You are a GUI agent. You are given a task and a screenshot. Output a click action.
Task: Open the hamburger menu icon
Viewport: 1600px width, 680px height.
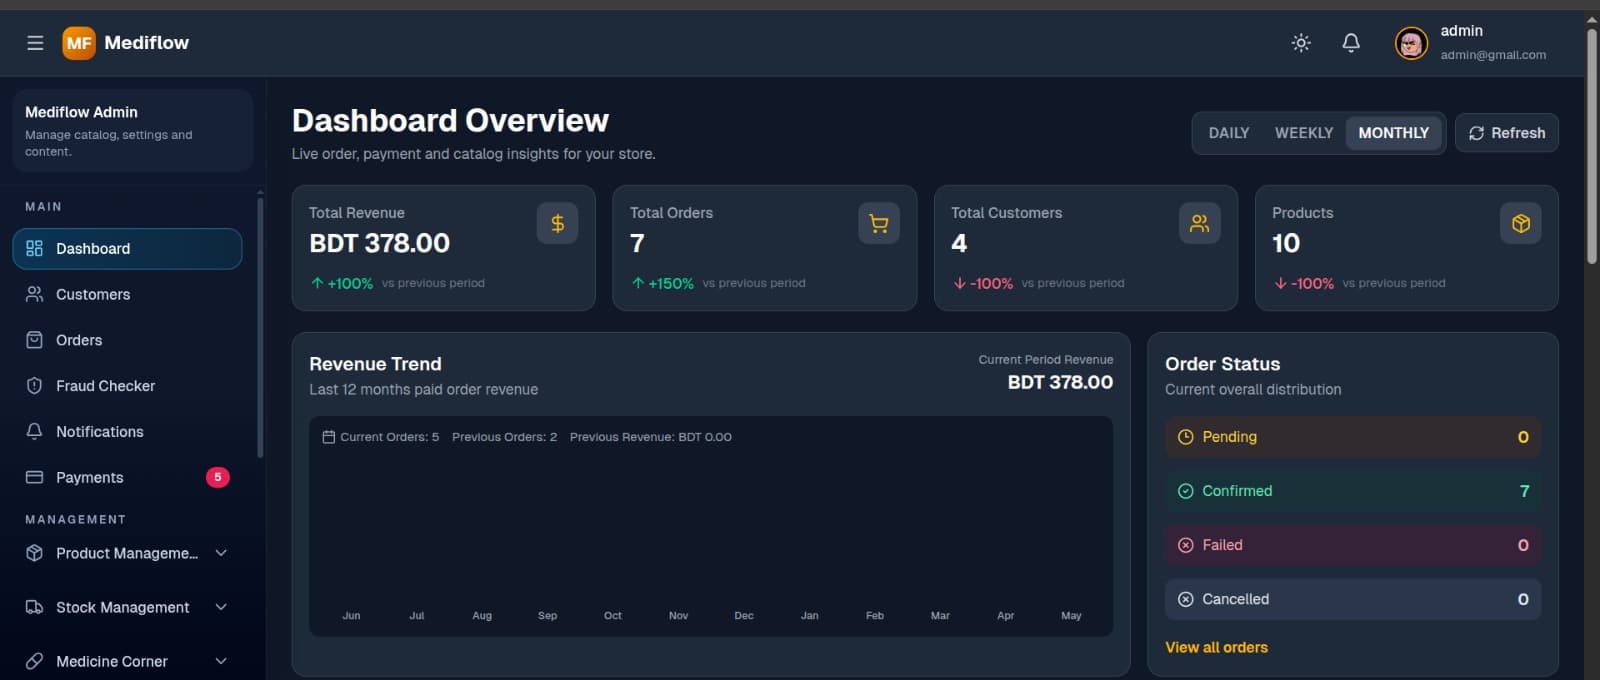point(35,43)
